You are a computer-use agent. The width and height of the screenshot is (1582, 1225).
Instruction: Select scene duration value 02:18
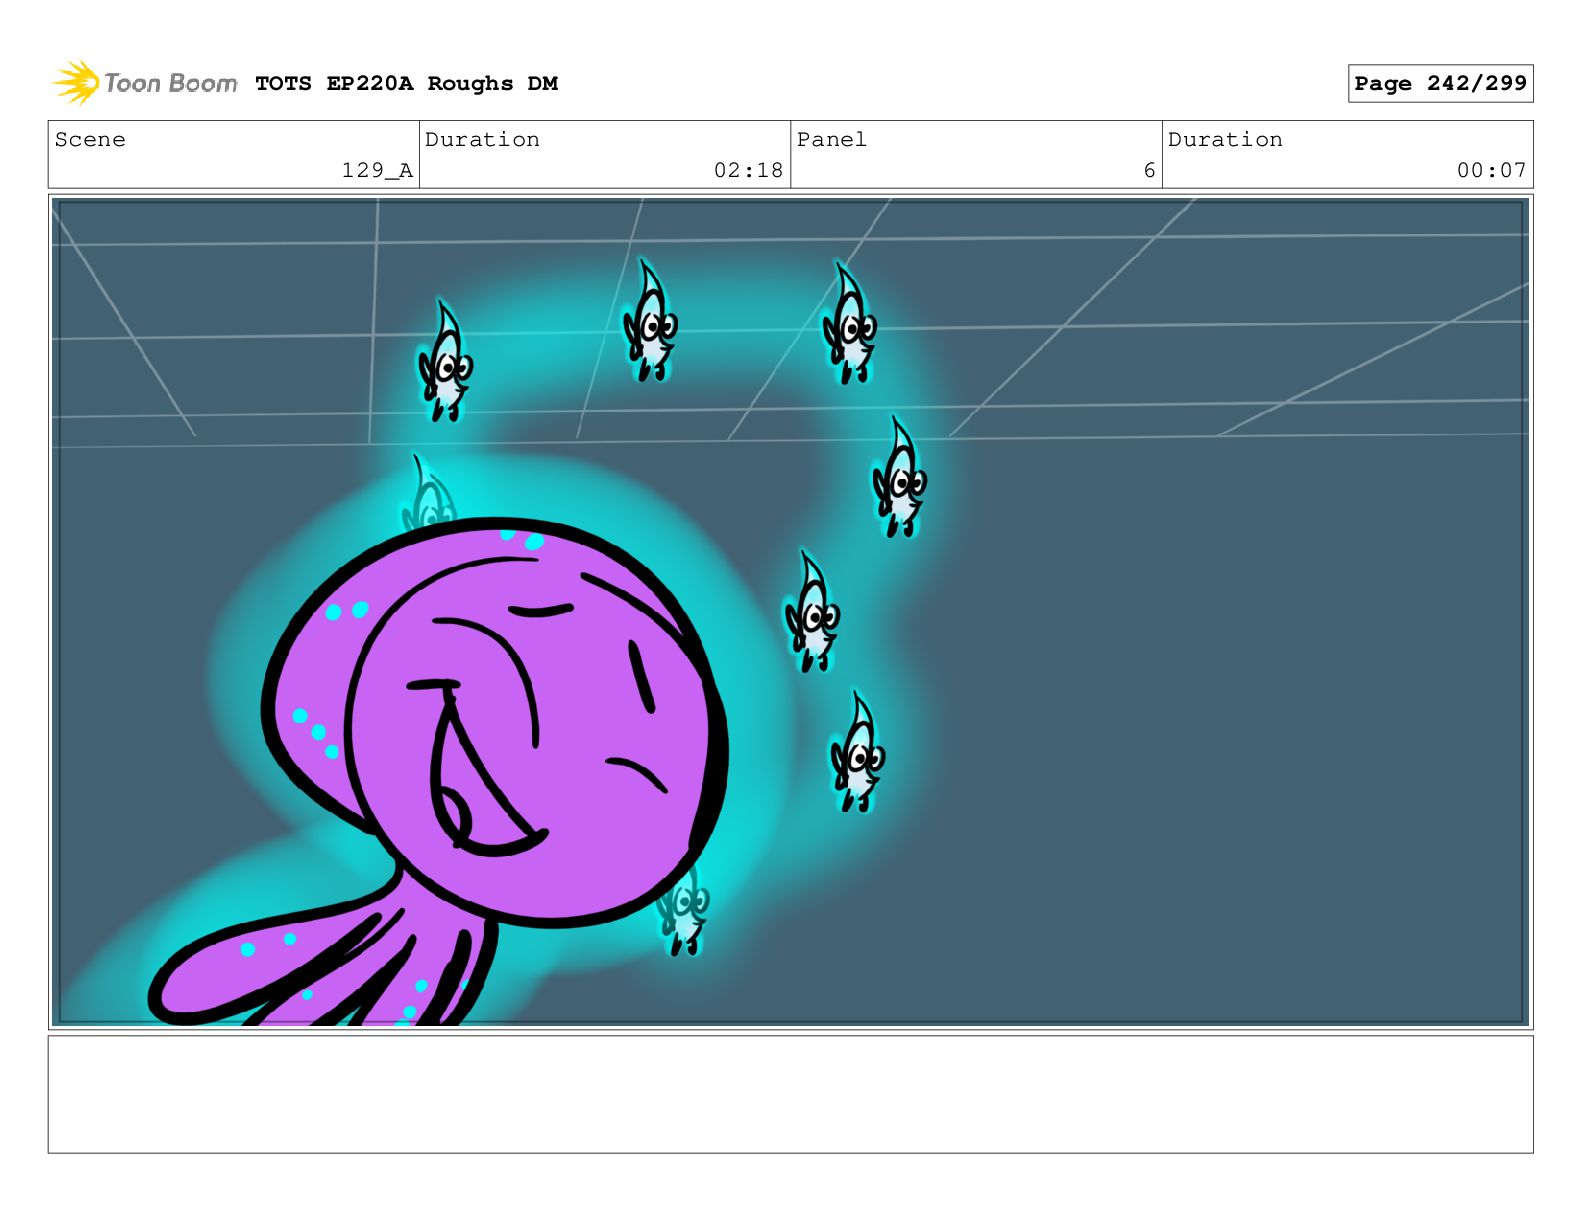(x=748, y=170)
